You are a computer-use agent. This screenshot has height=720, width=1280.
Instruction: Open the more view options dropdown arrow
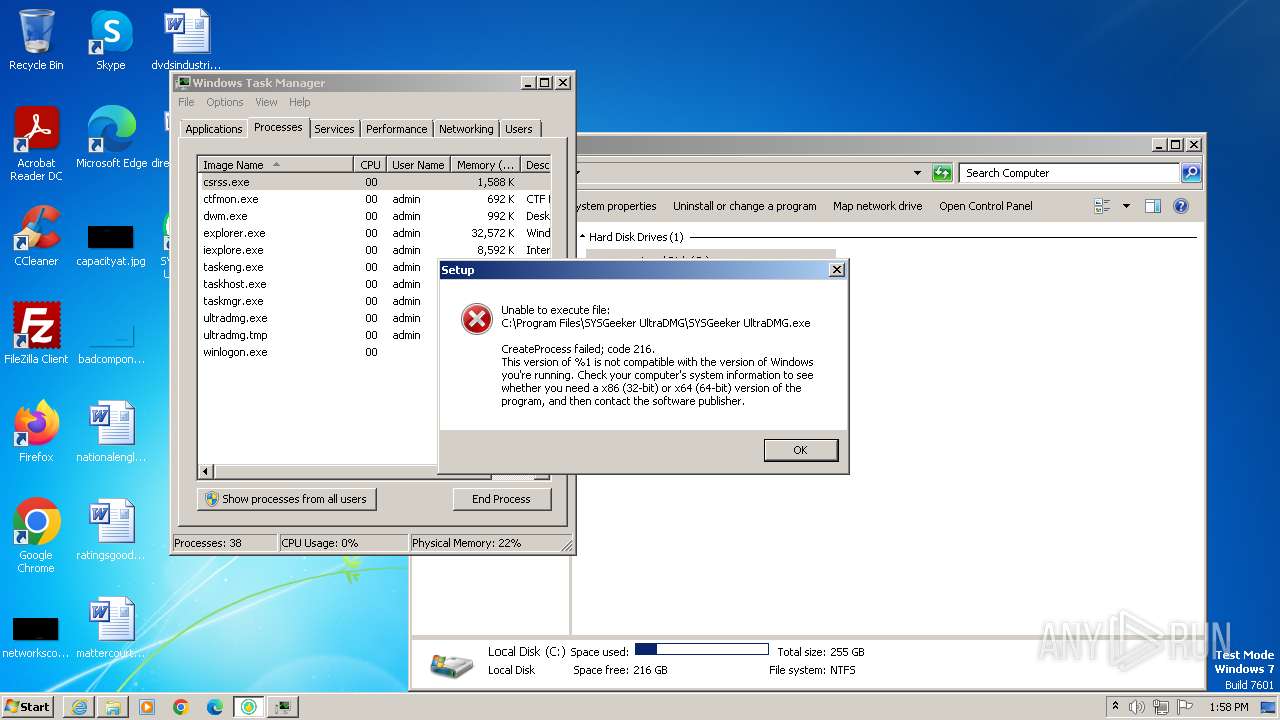(1126, 206)
